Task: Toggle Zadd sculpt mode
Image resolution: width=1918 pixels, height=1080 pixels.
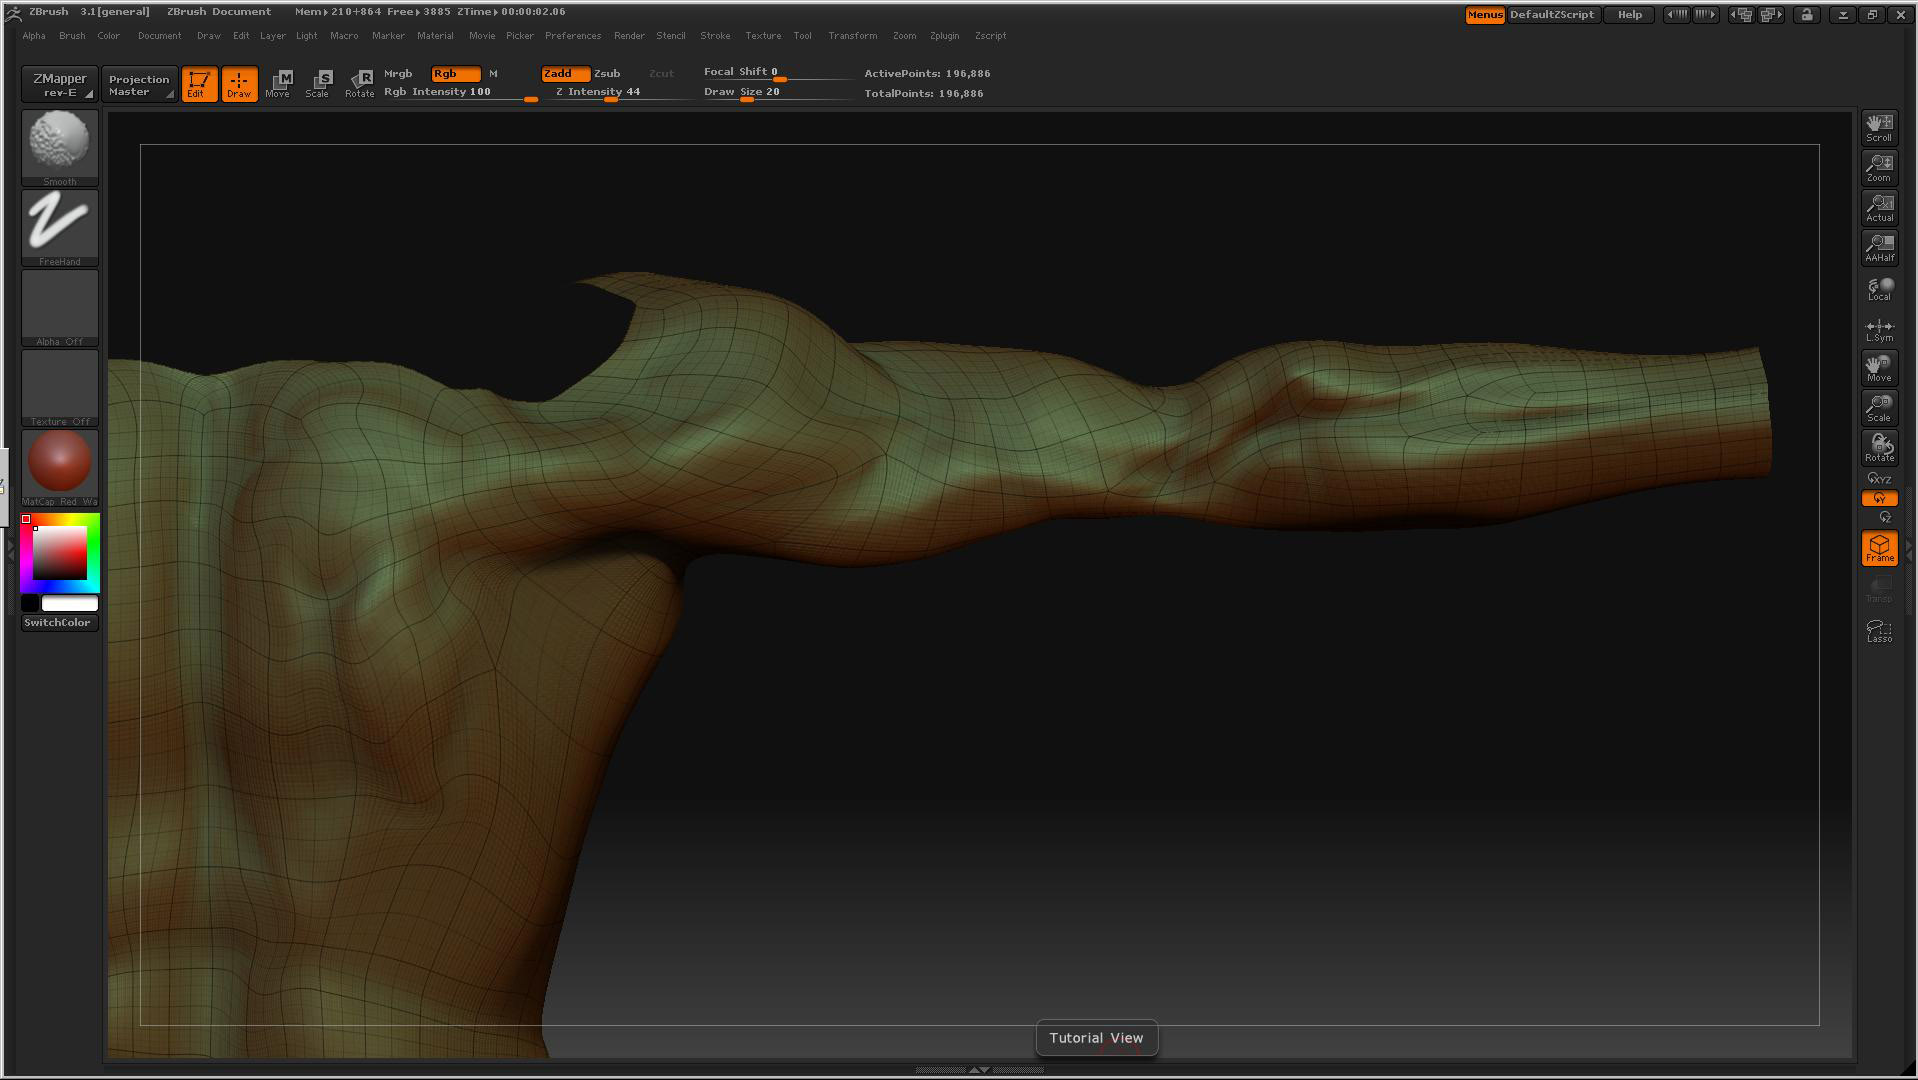Action: click(x=565, y=74)
